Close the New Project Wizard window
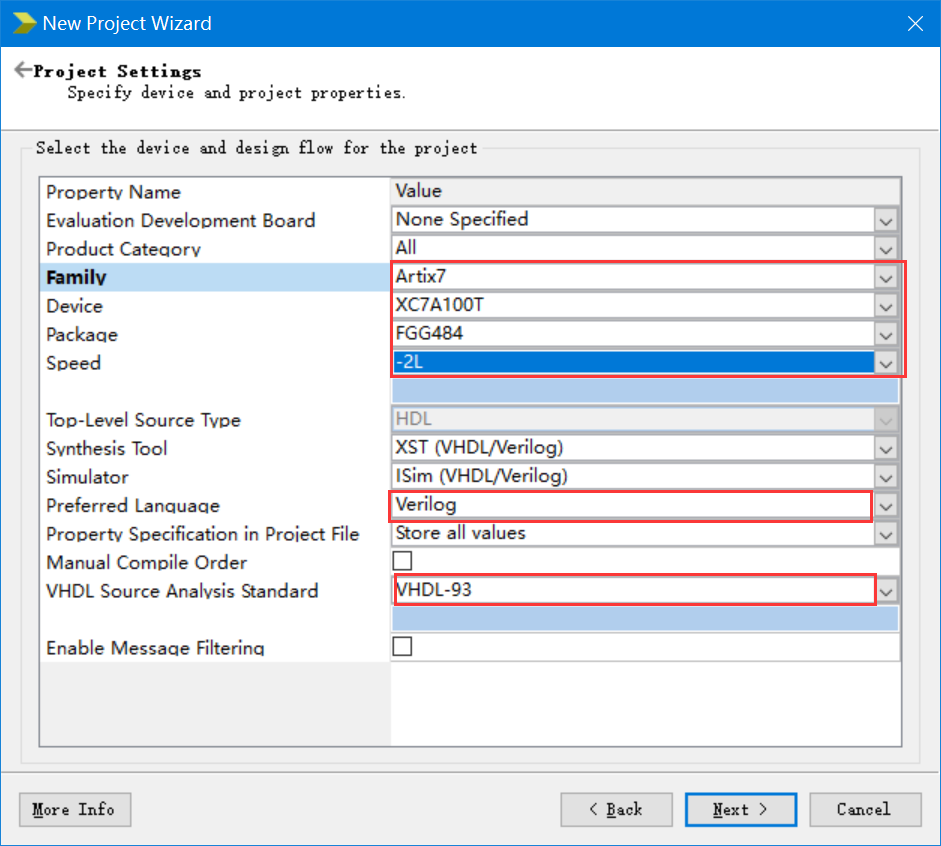This screenshot has height=846, width=941. click(914, 23)
